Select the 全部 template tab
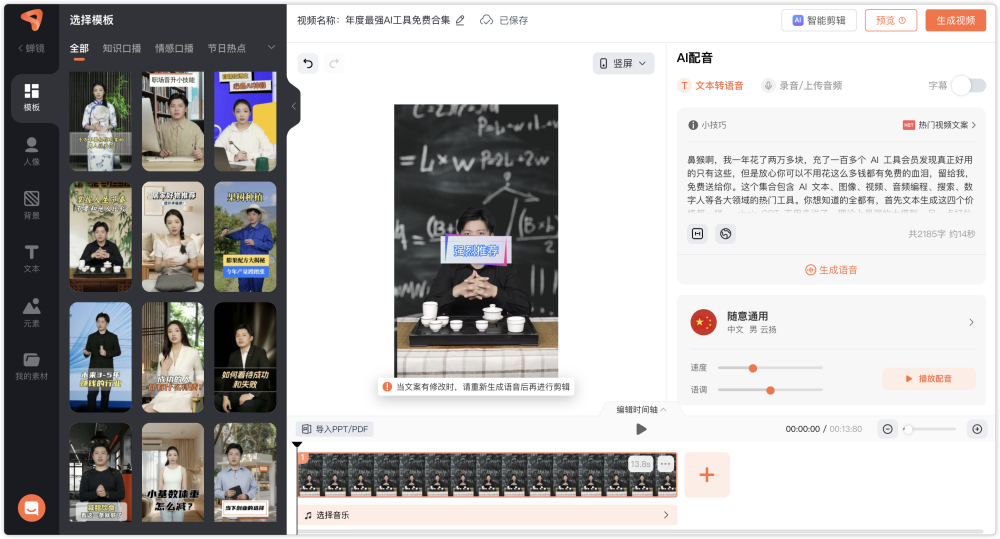The height and width of the screenshot is (539, 1000). (79, 48)
